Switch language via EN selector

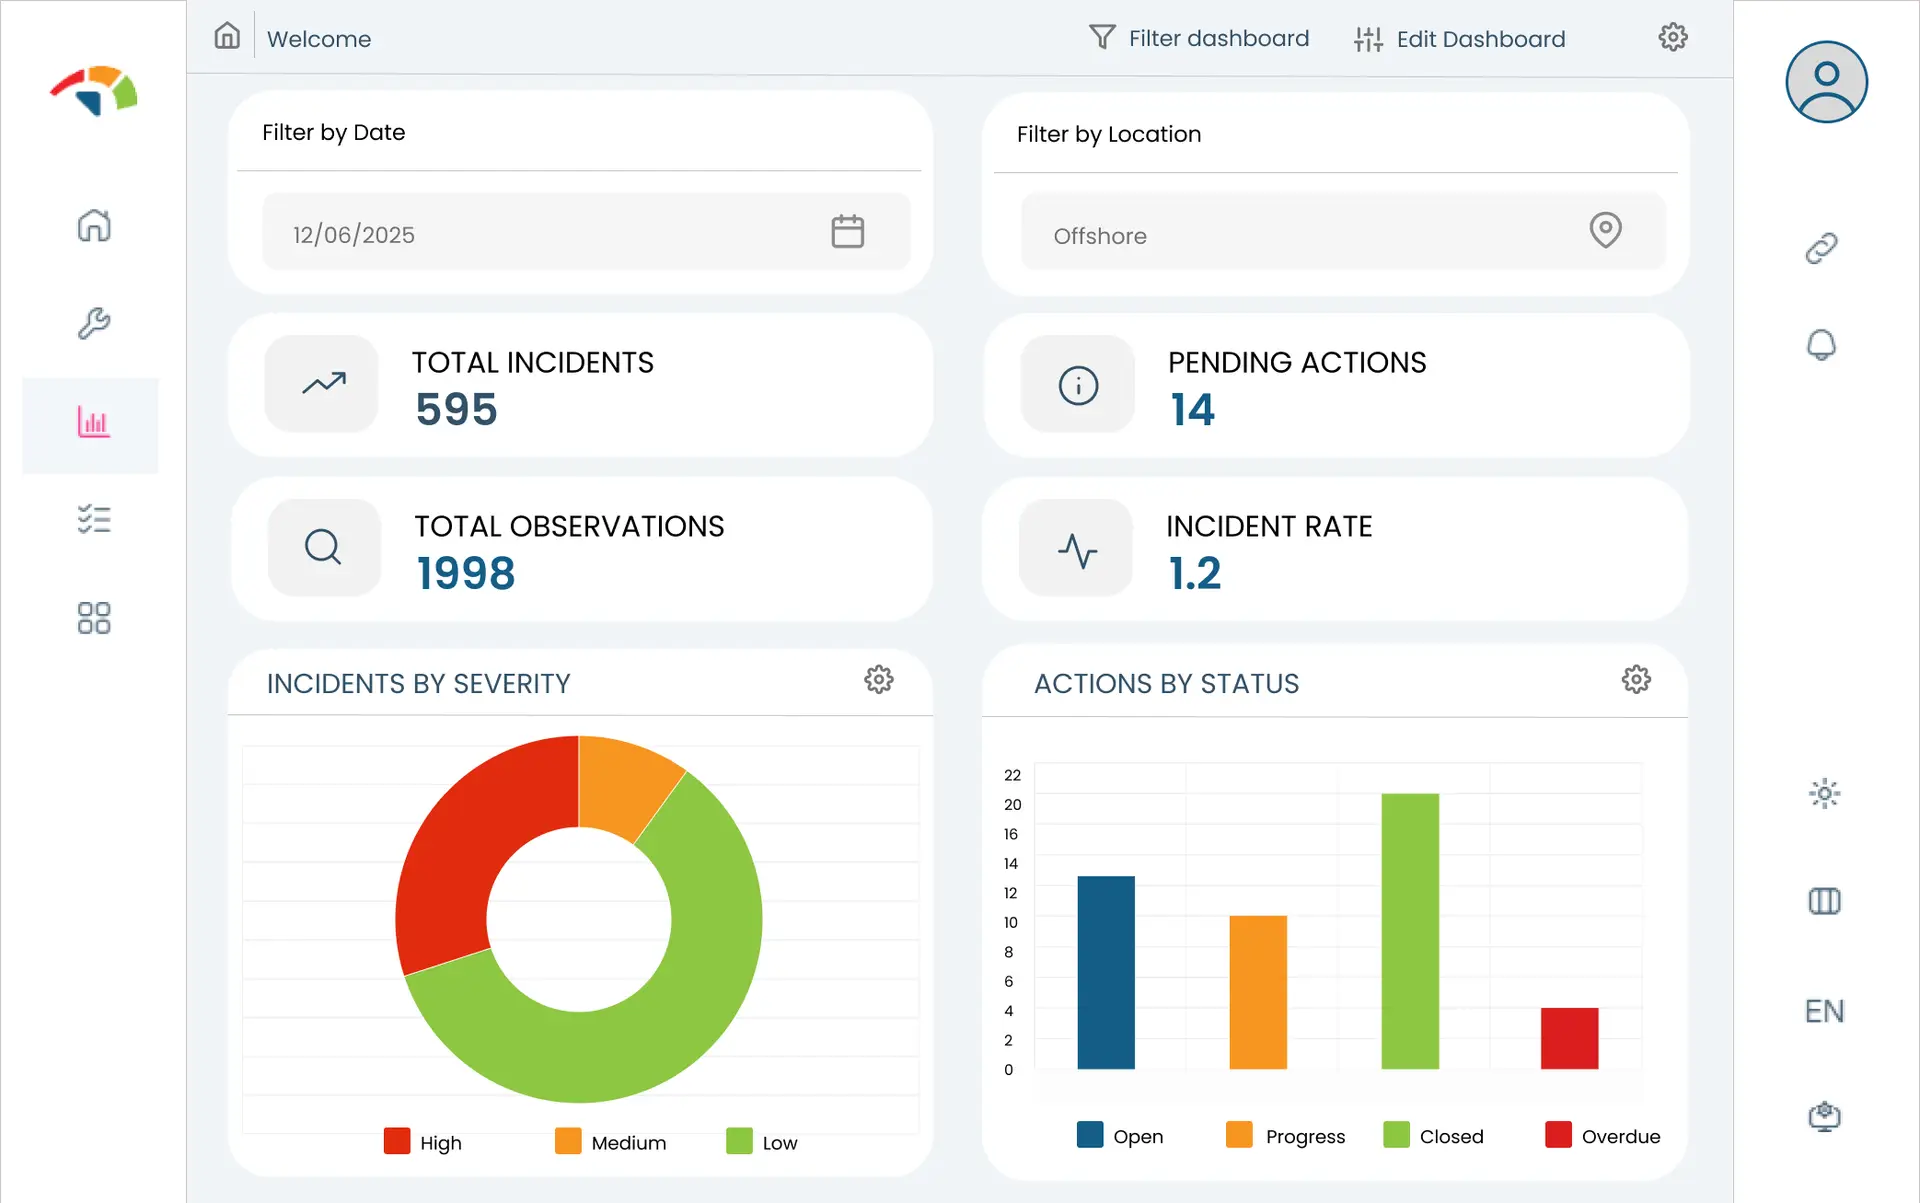[x=1824, y=1011]
